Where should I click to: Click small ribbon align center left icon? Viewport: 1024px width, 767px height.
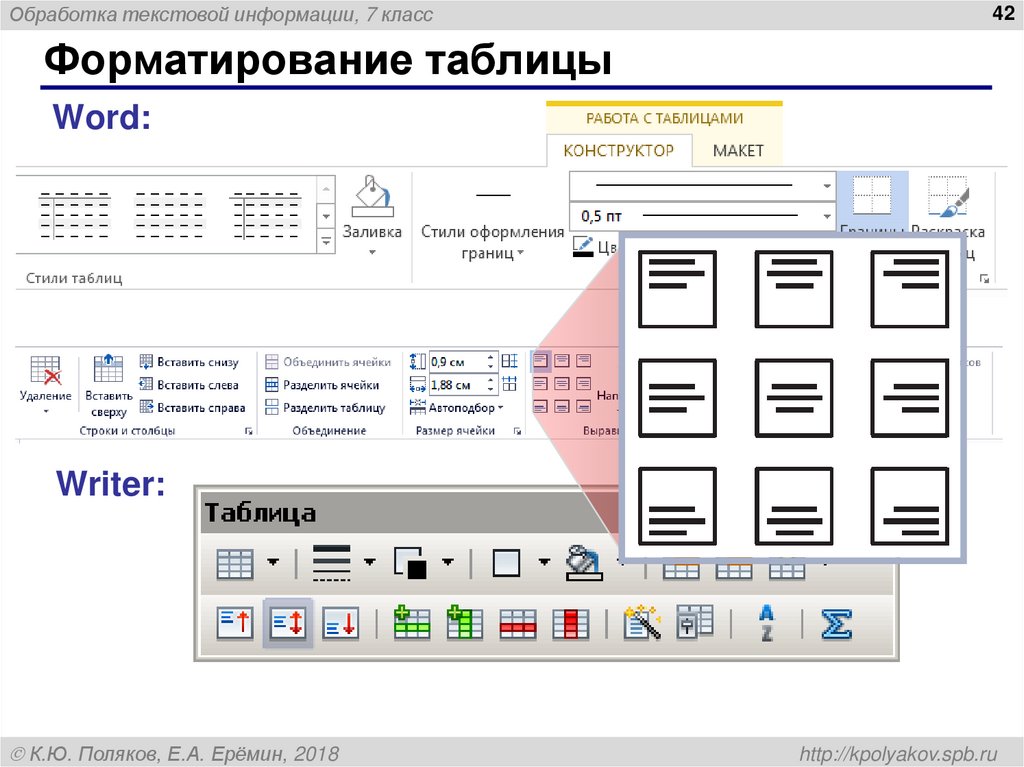coord(540,384)
